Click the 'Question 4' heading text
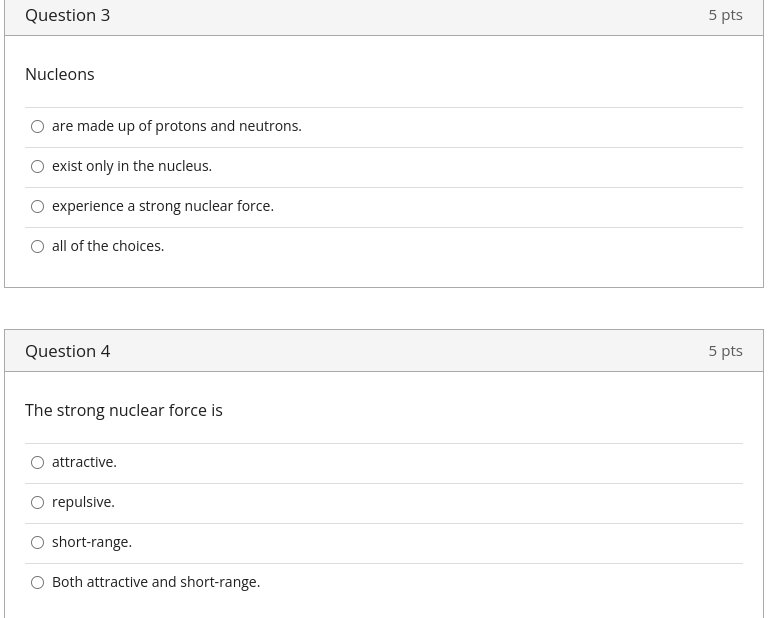The width and height of the screenshot is (769, 618). click(68, 351)
